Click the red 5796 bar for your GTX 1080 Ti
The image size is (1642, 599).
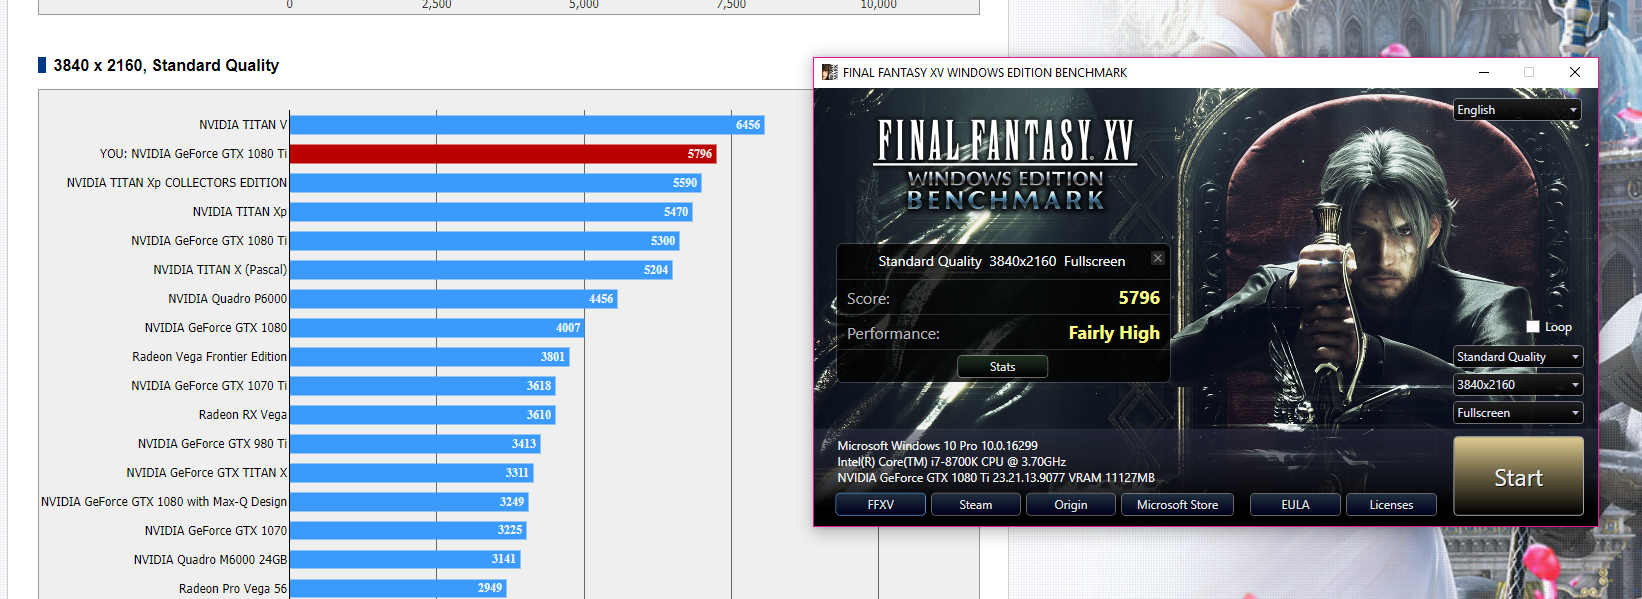coord(503,154)
